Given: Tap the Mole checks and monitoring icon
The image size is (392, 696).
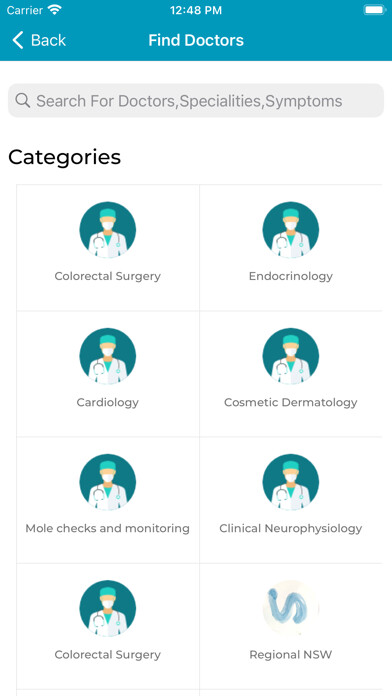Looking at the screenshot, I should point(108,482).
